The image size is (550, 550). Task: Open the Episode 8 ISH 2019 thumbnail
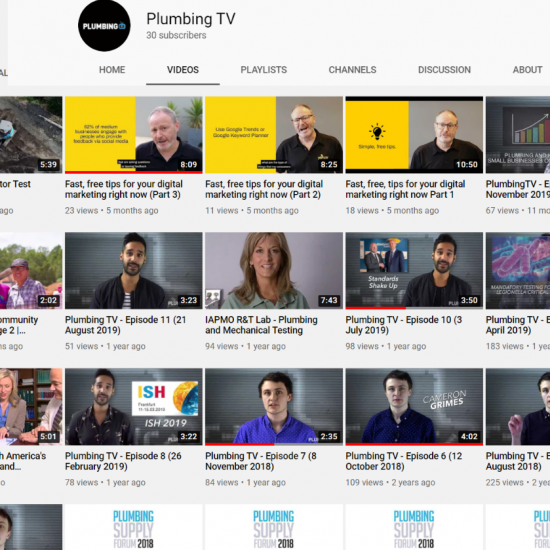(x=134, y=407)
